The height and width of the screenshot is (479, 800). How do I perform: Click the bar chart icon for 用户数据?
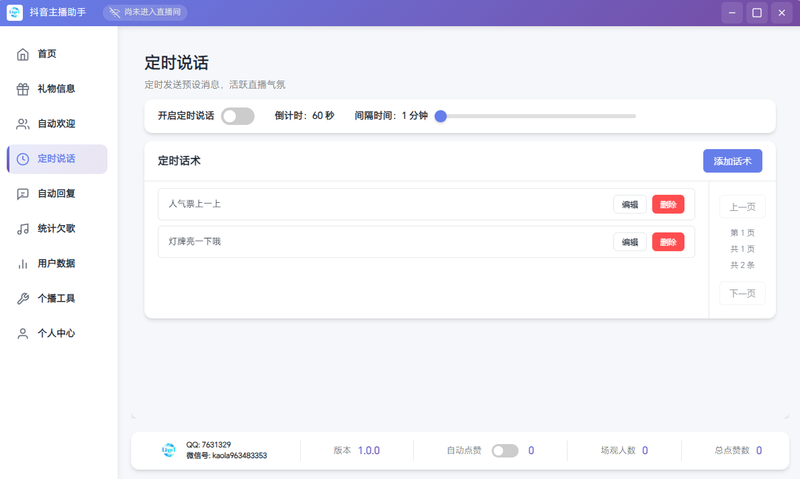pyautogui.click(x=23, y=264)
